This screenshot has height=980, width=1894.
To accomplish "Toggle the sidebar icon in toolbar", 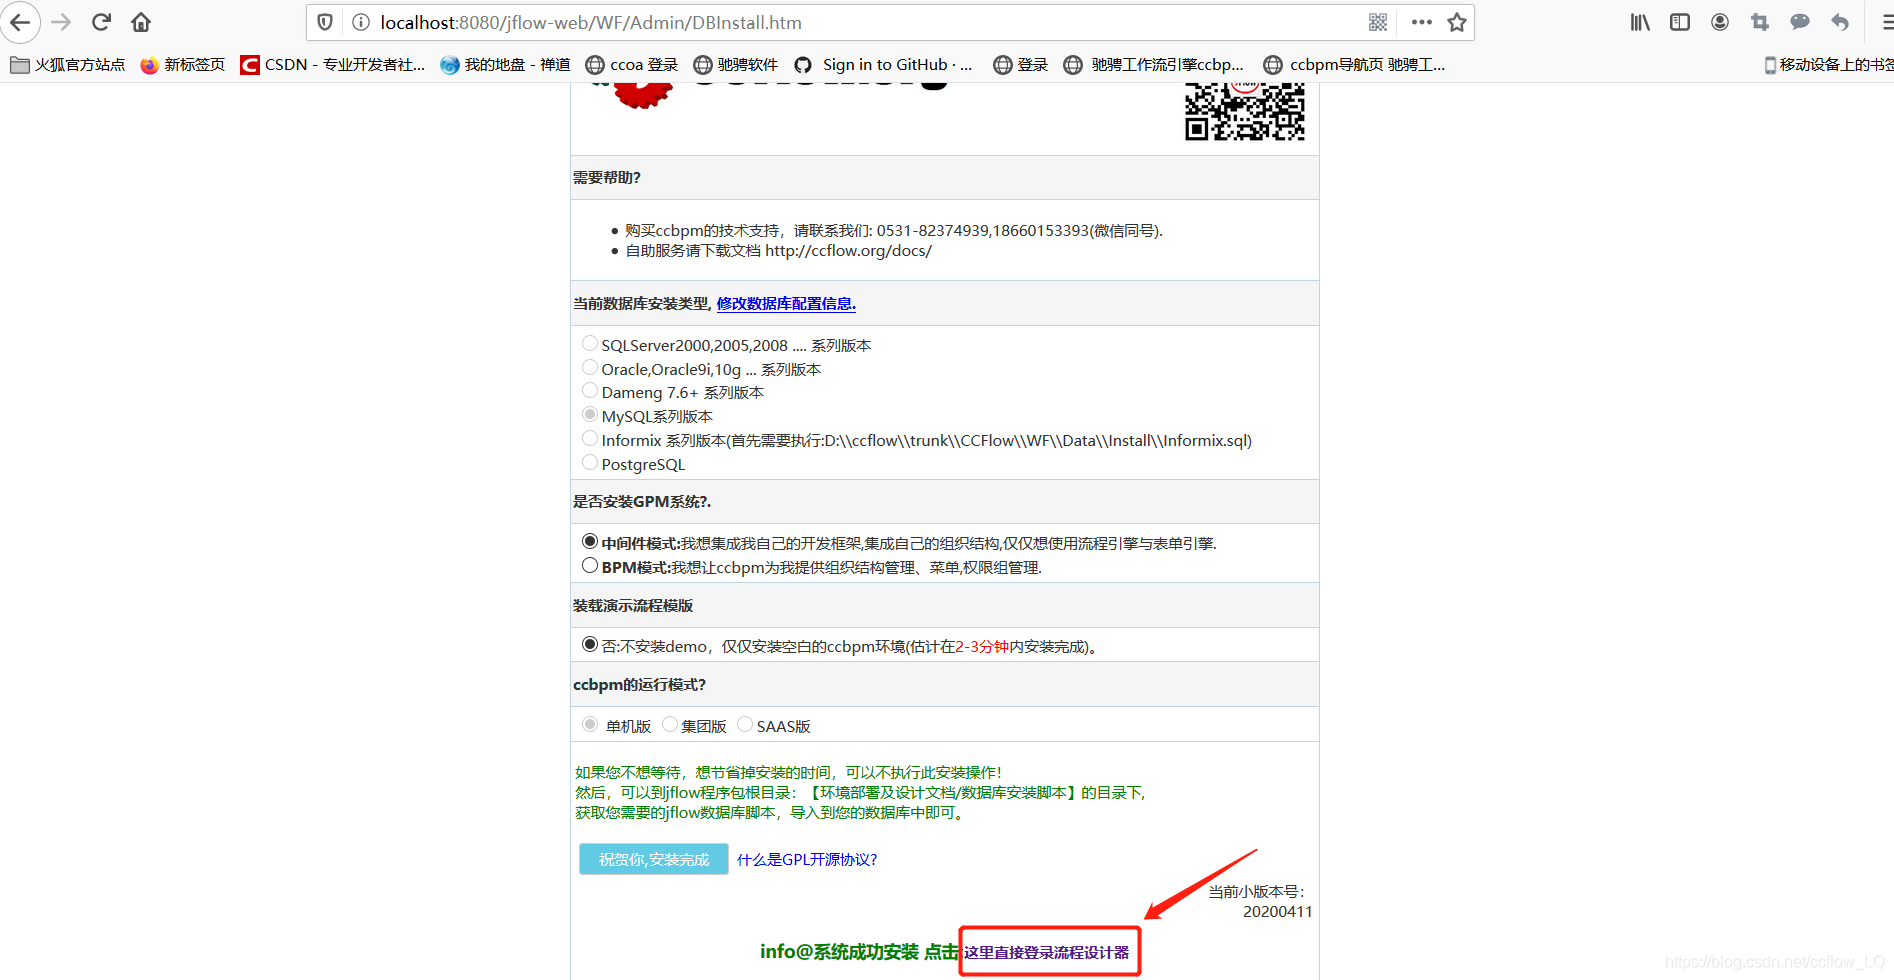I will (x=1680, y=22).
